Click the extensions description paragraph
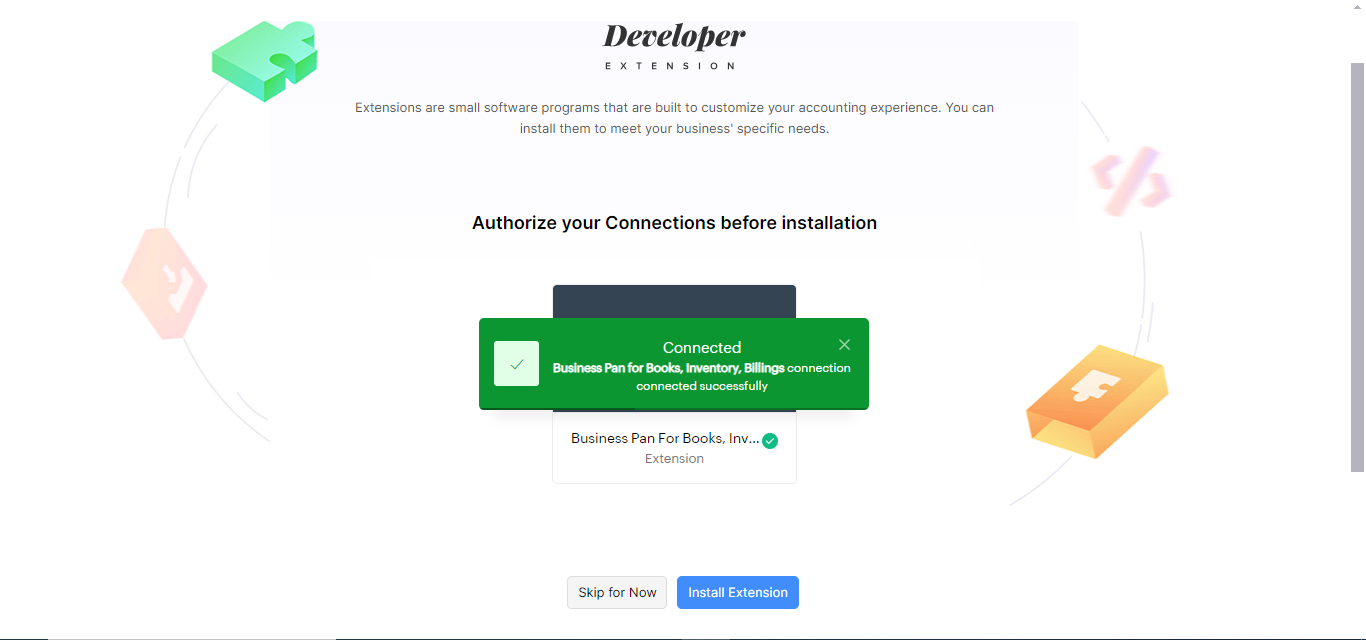The width and height of the screenshot is (1366, 640). pos(674,118)
